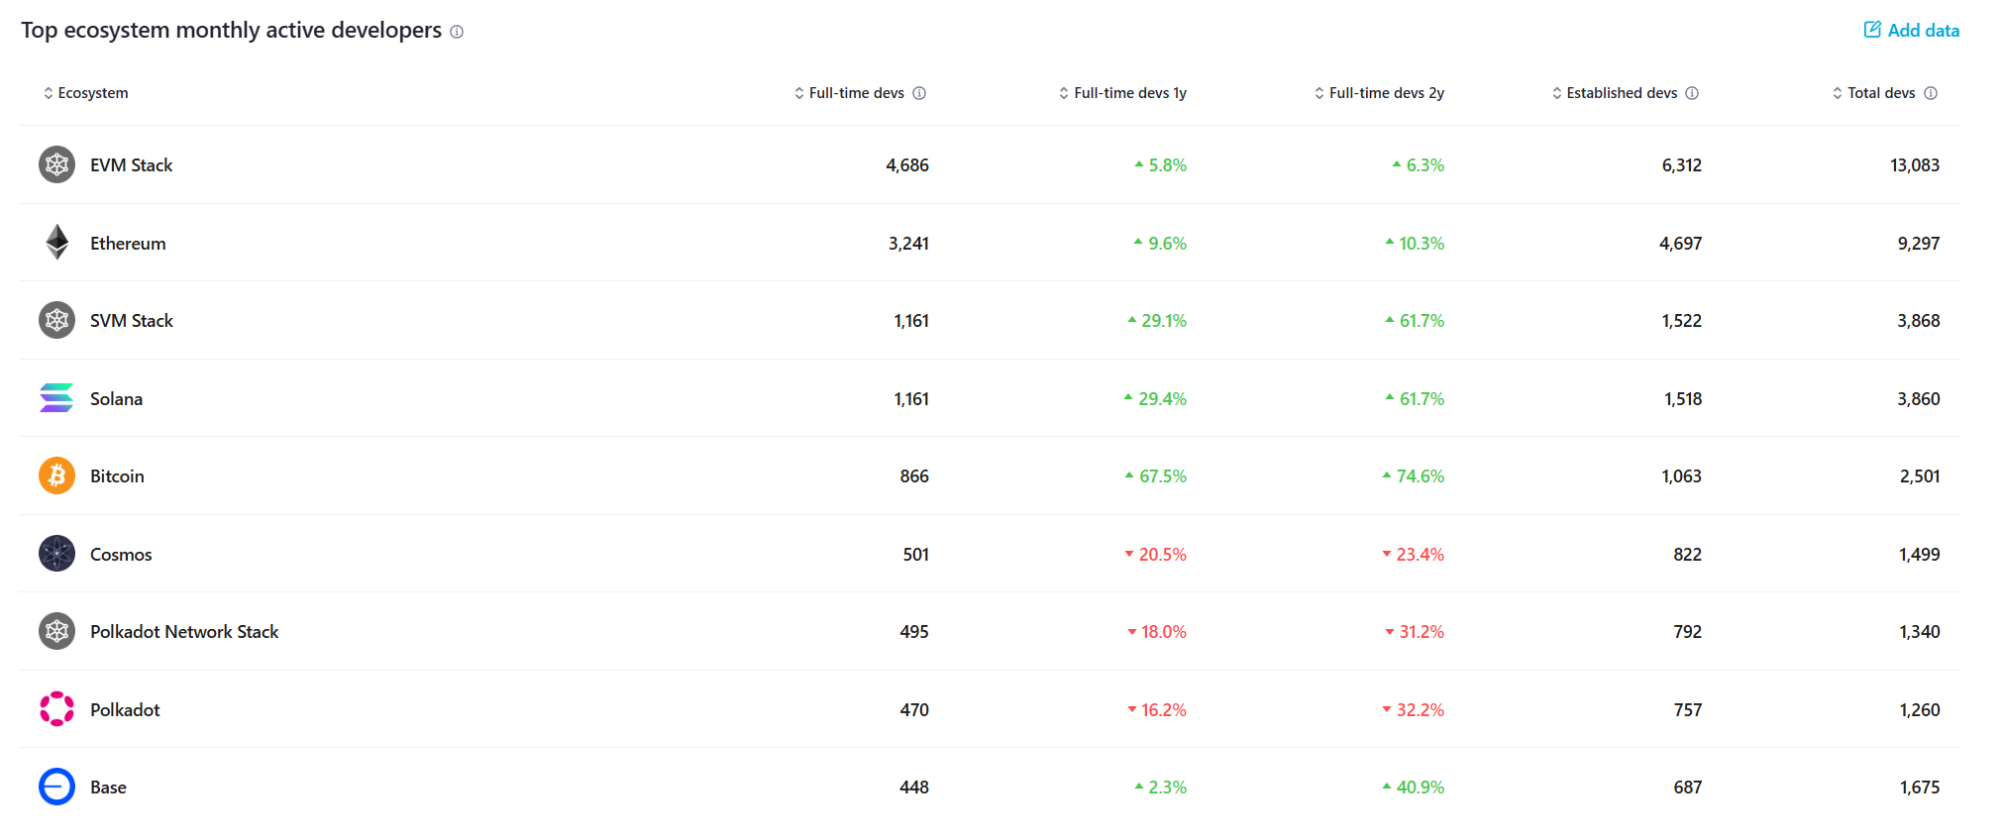Select SVM Stack 1y change 29.1%
The image size is (1999, 823).
1157,321
